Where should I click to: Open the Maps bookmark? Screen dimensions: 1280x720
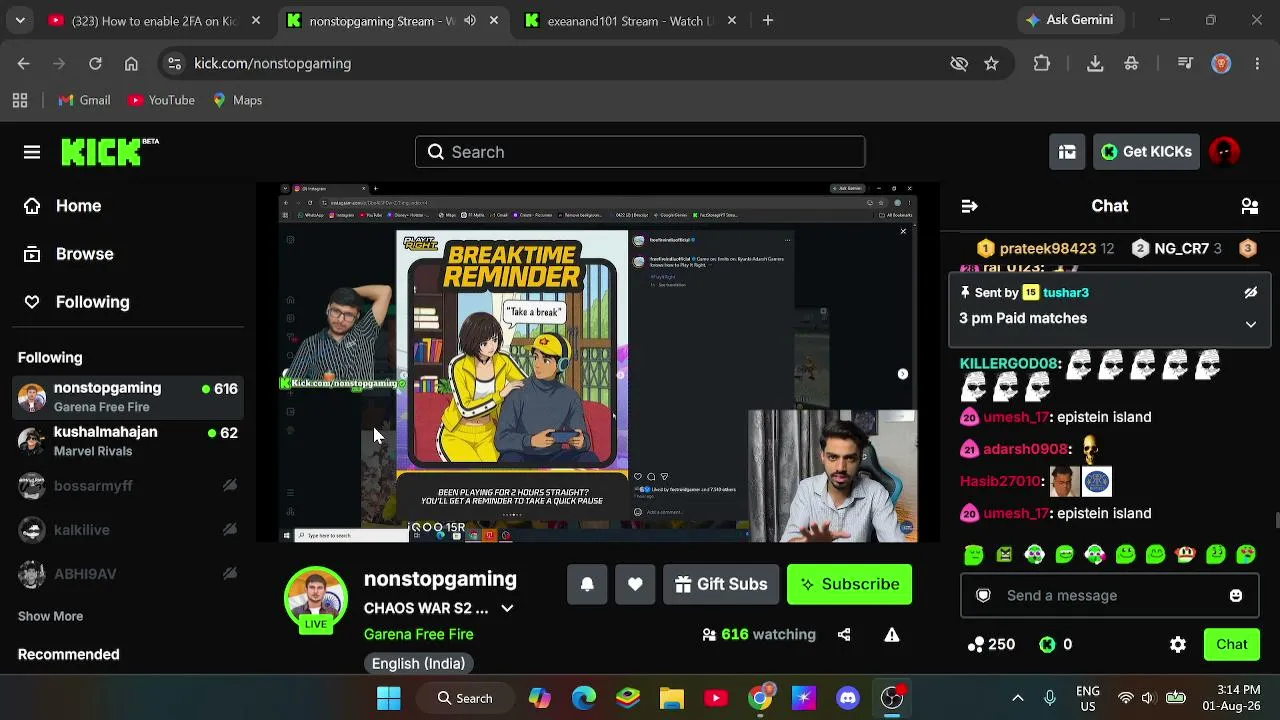237,100
